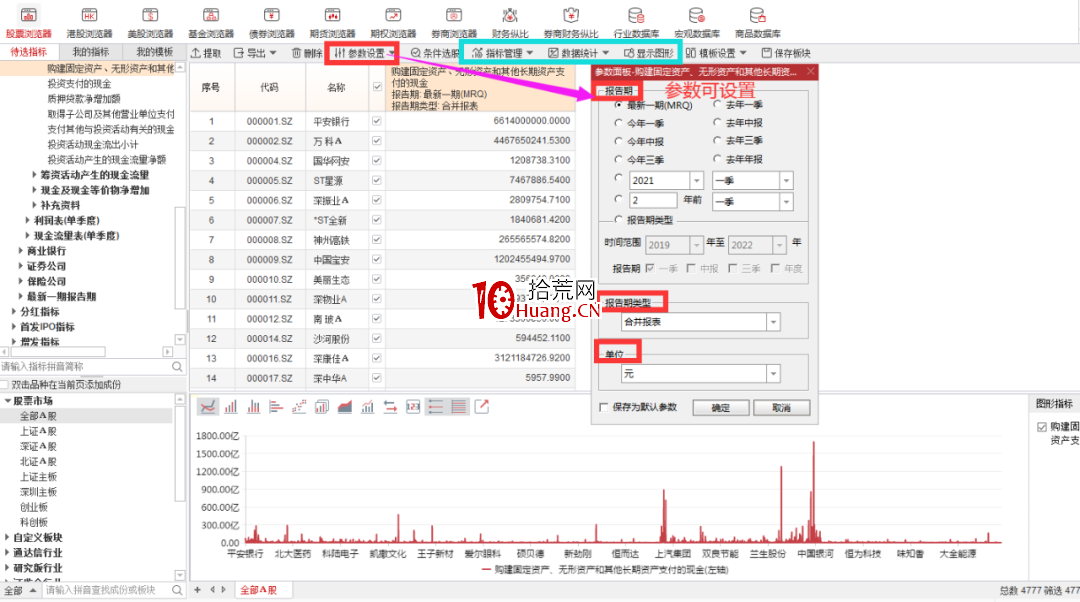Select 上证A股 in the market tree

pos(38,431)
